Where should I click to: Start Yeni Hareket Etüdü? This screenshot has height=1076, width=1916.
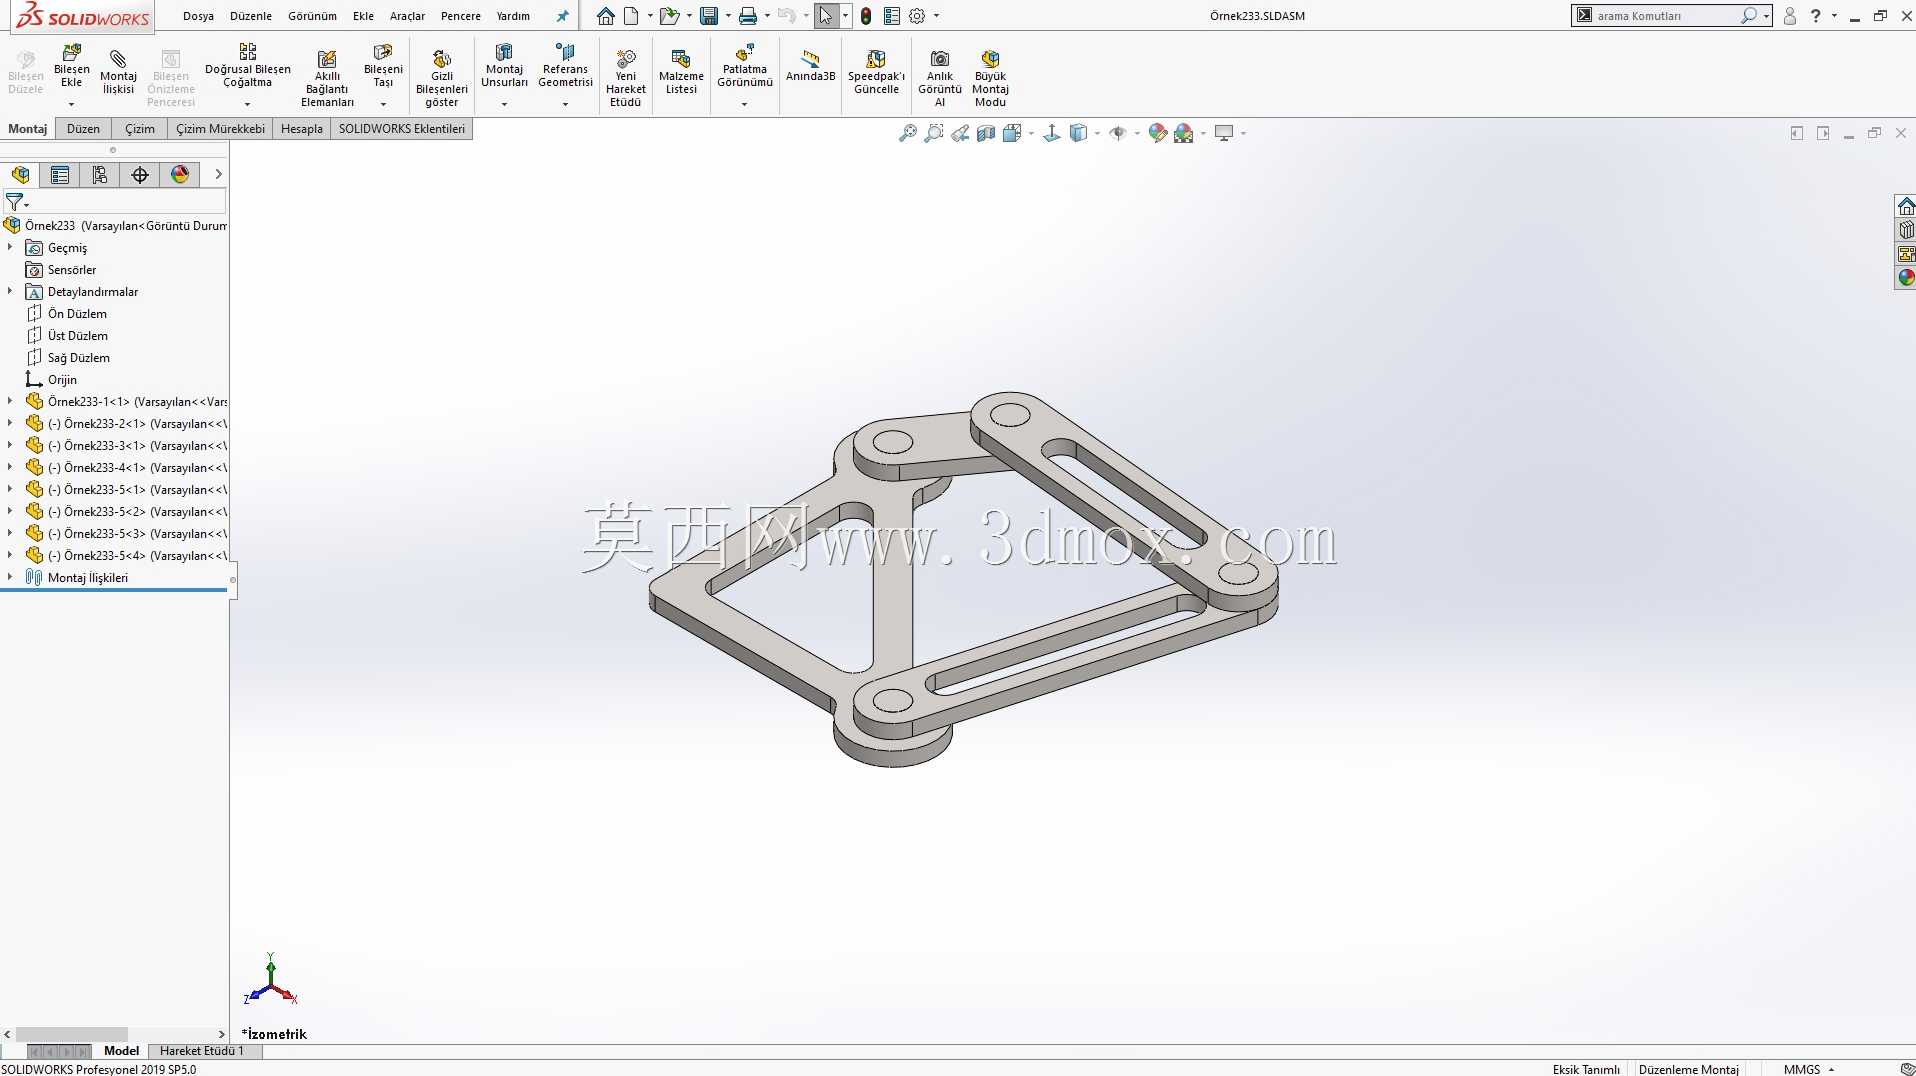tap(625, 77)
